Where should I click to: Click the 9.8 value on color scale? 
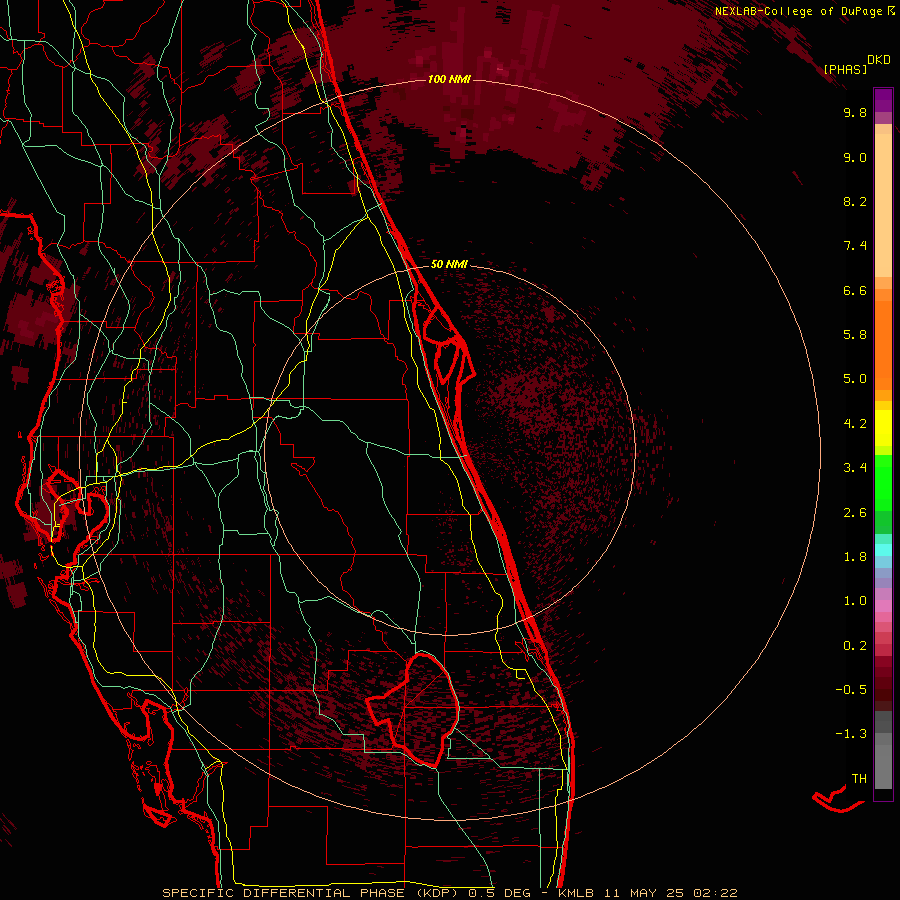pos(855,112)
